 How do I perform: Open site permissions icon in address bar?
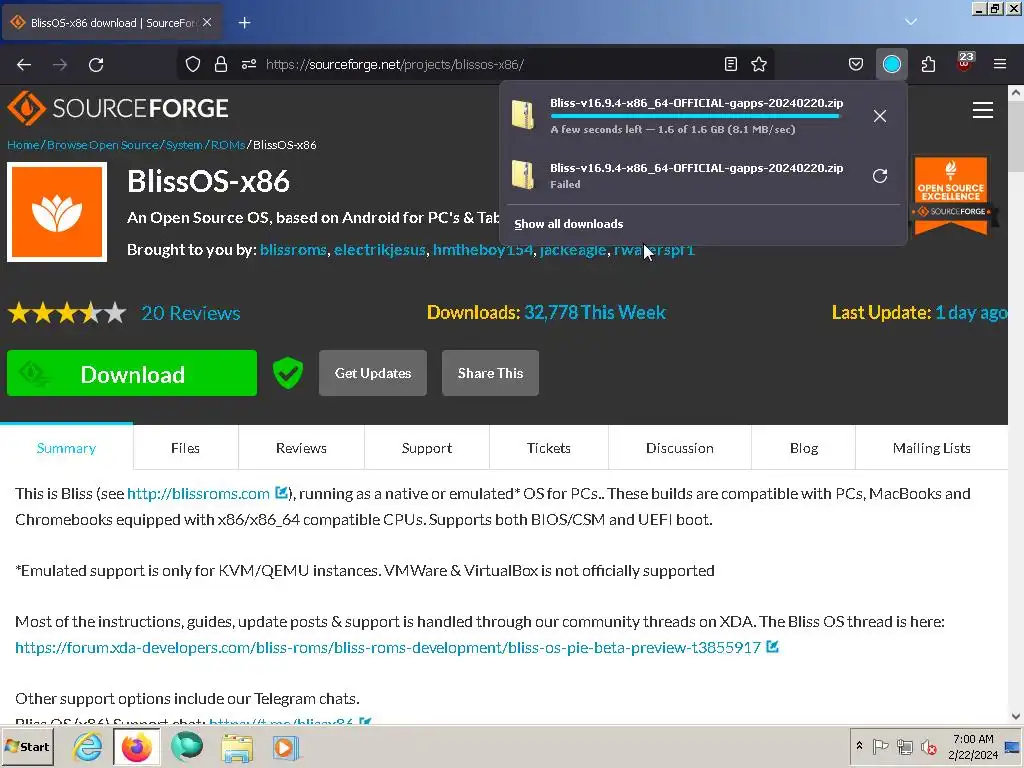pos(249,65)
